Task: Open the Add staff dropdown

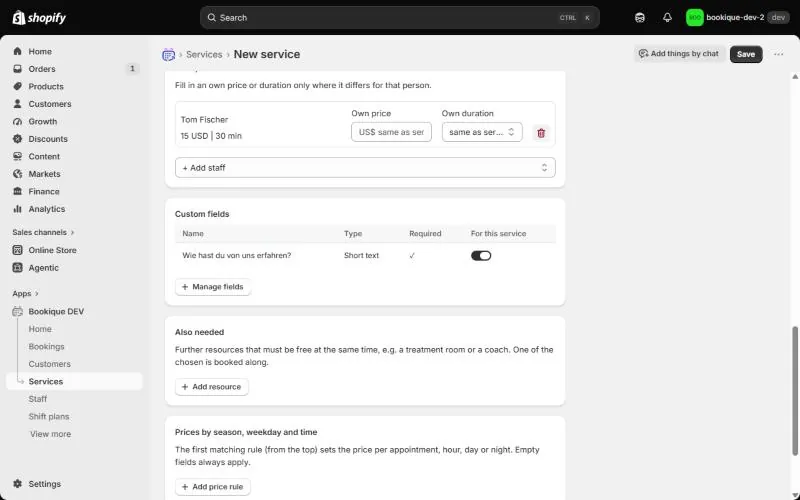Action: point(365,168)
